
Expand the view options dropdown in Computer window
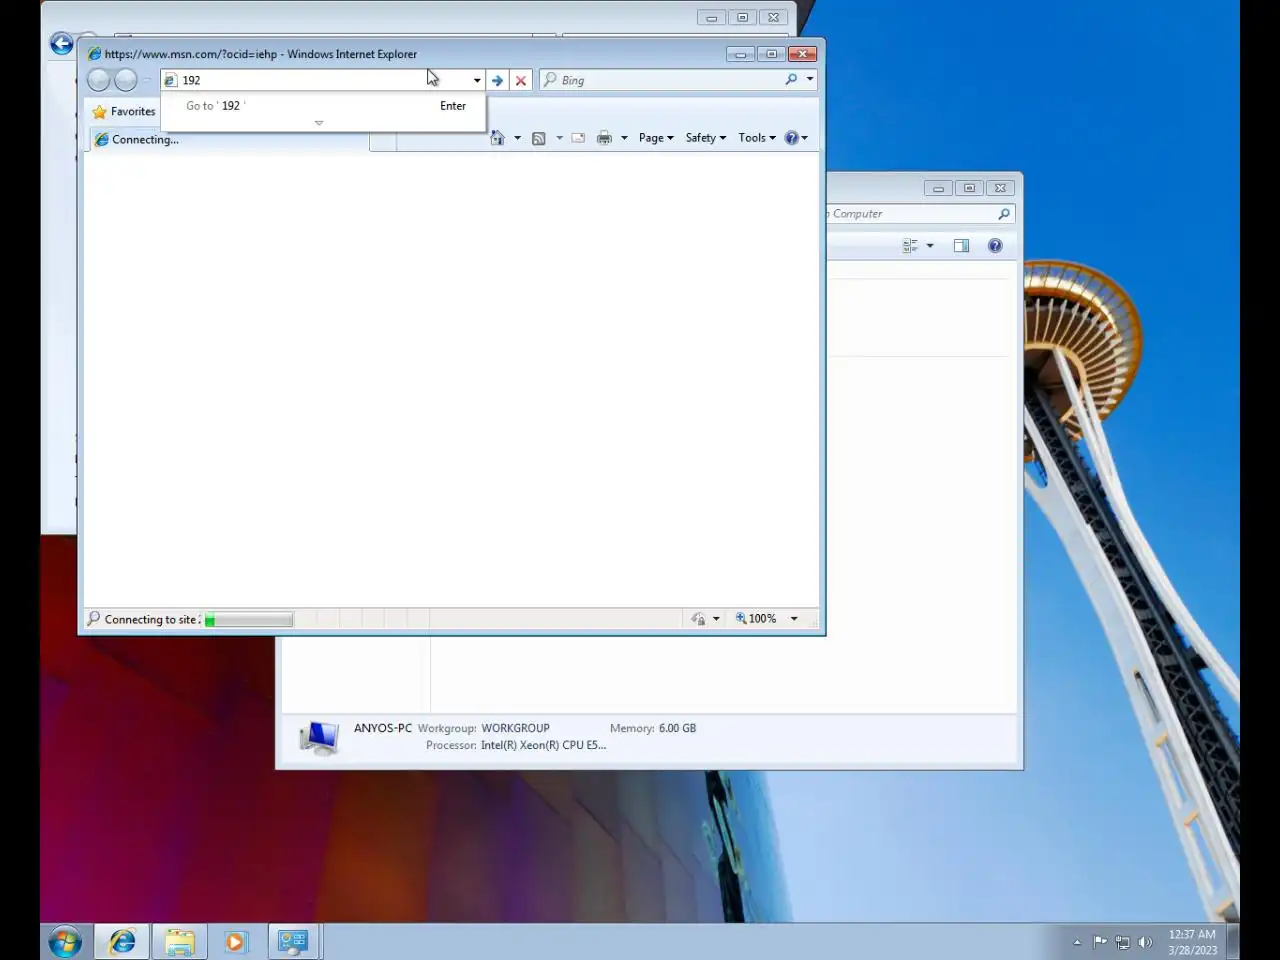coord(930,246)
